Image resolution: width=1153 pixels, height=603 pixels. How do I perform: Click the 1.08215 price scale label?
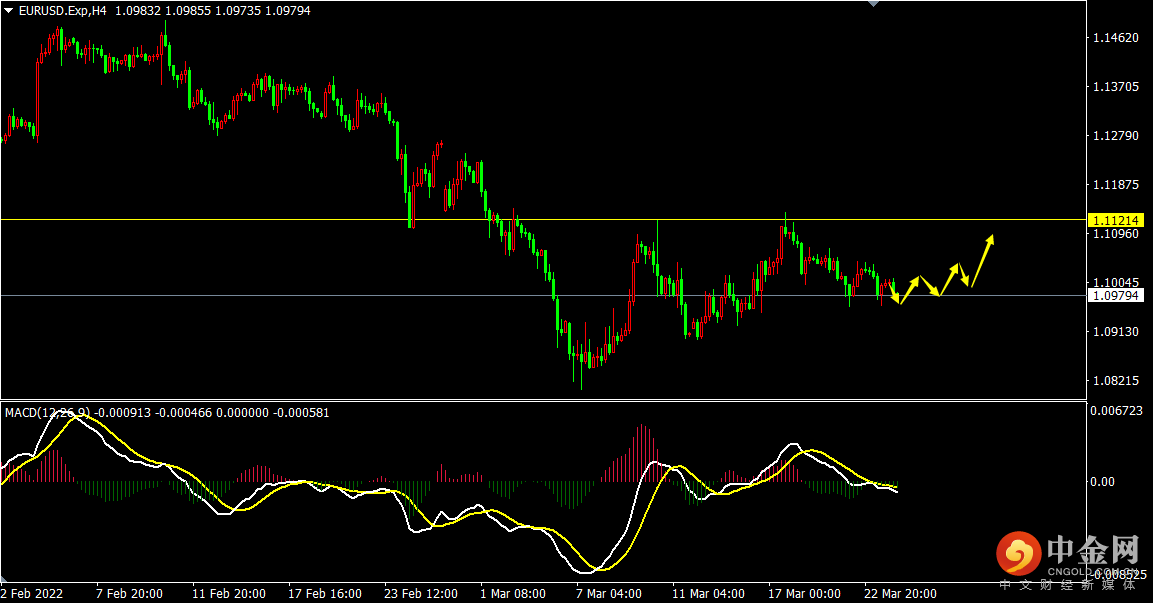(1115, 381)
